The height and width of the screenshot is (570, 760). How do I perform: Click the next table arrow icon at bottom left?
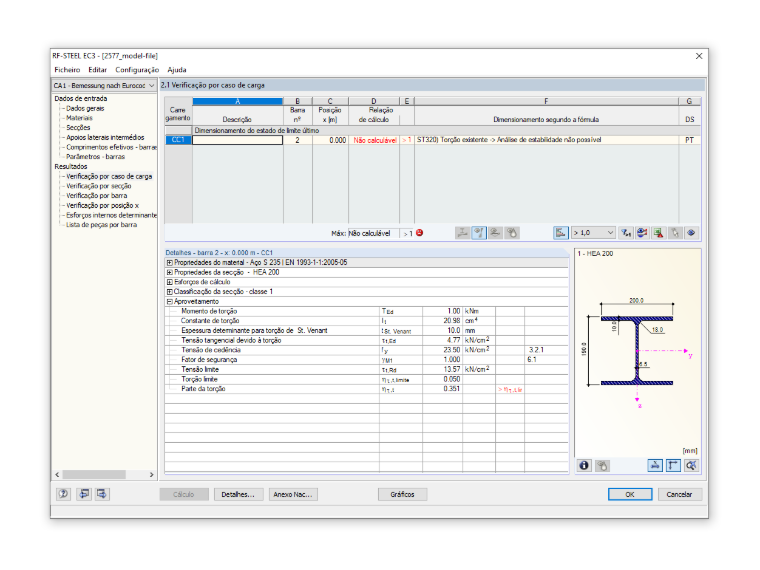(102, 494)
